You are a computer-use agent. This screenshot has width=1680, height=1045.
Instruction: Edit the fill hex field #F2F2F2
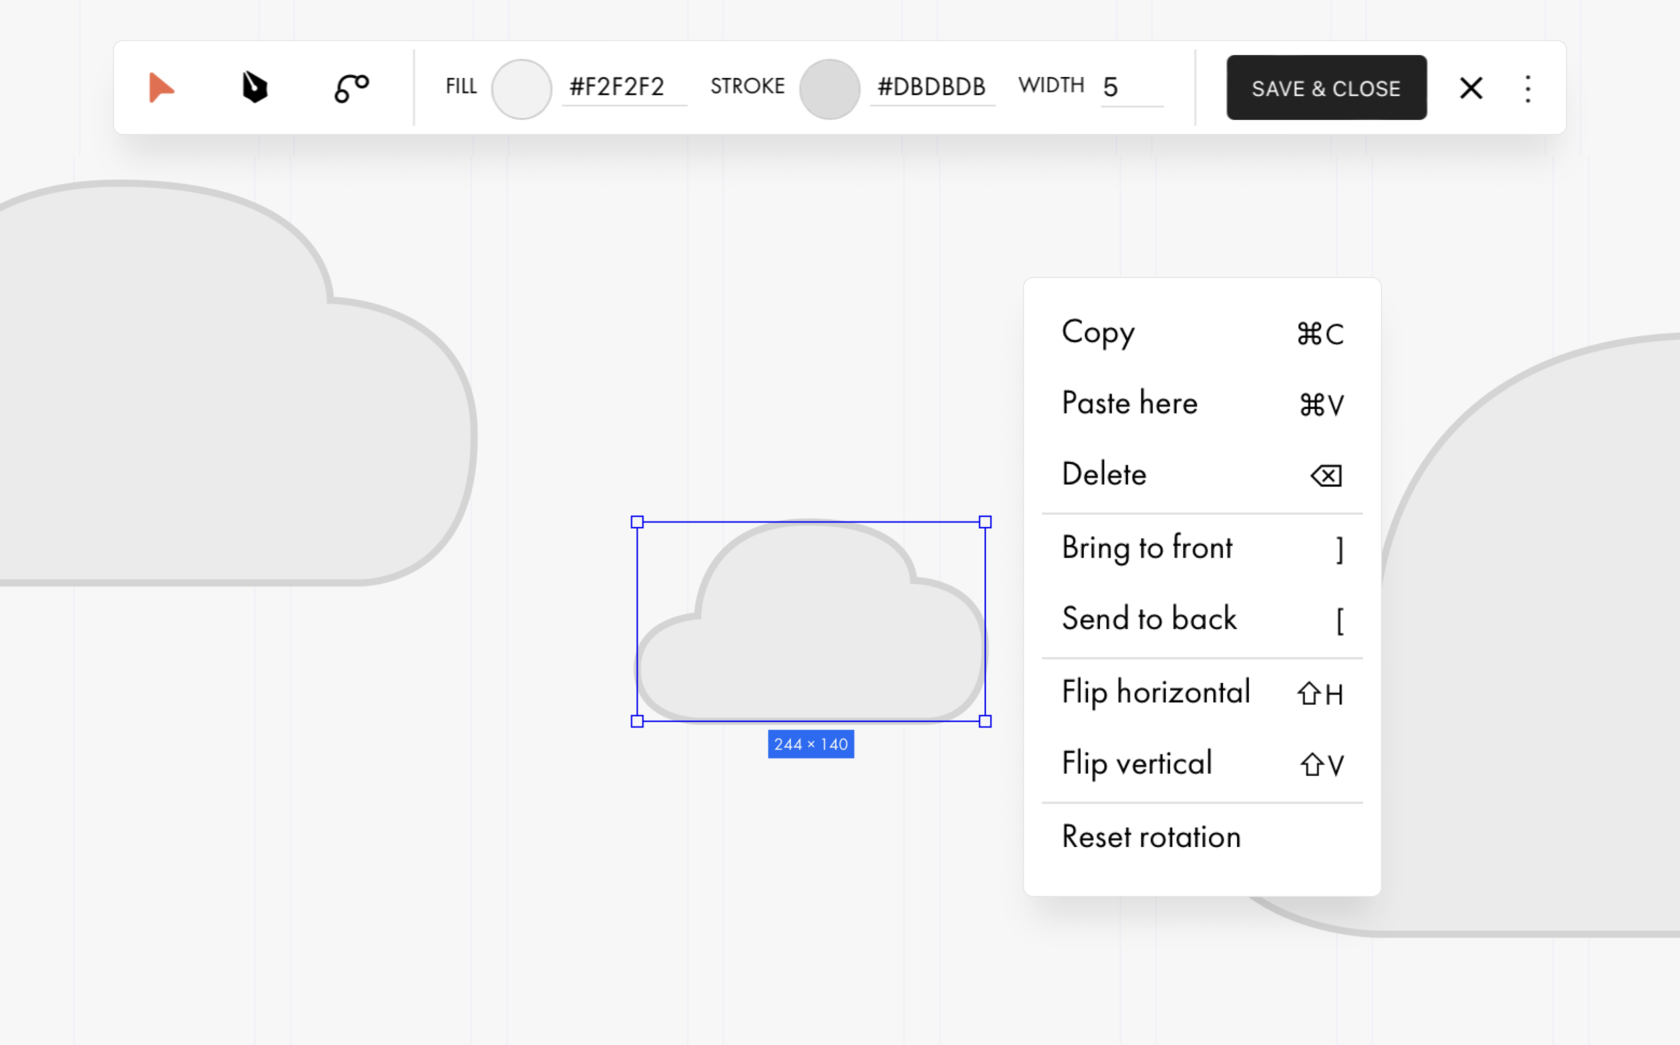[x=624, y=88]
